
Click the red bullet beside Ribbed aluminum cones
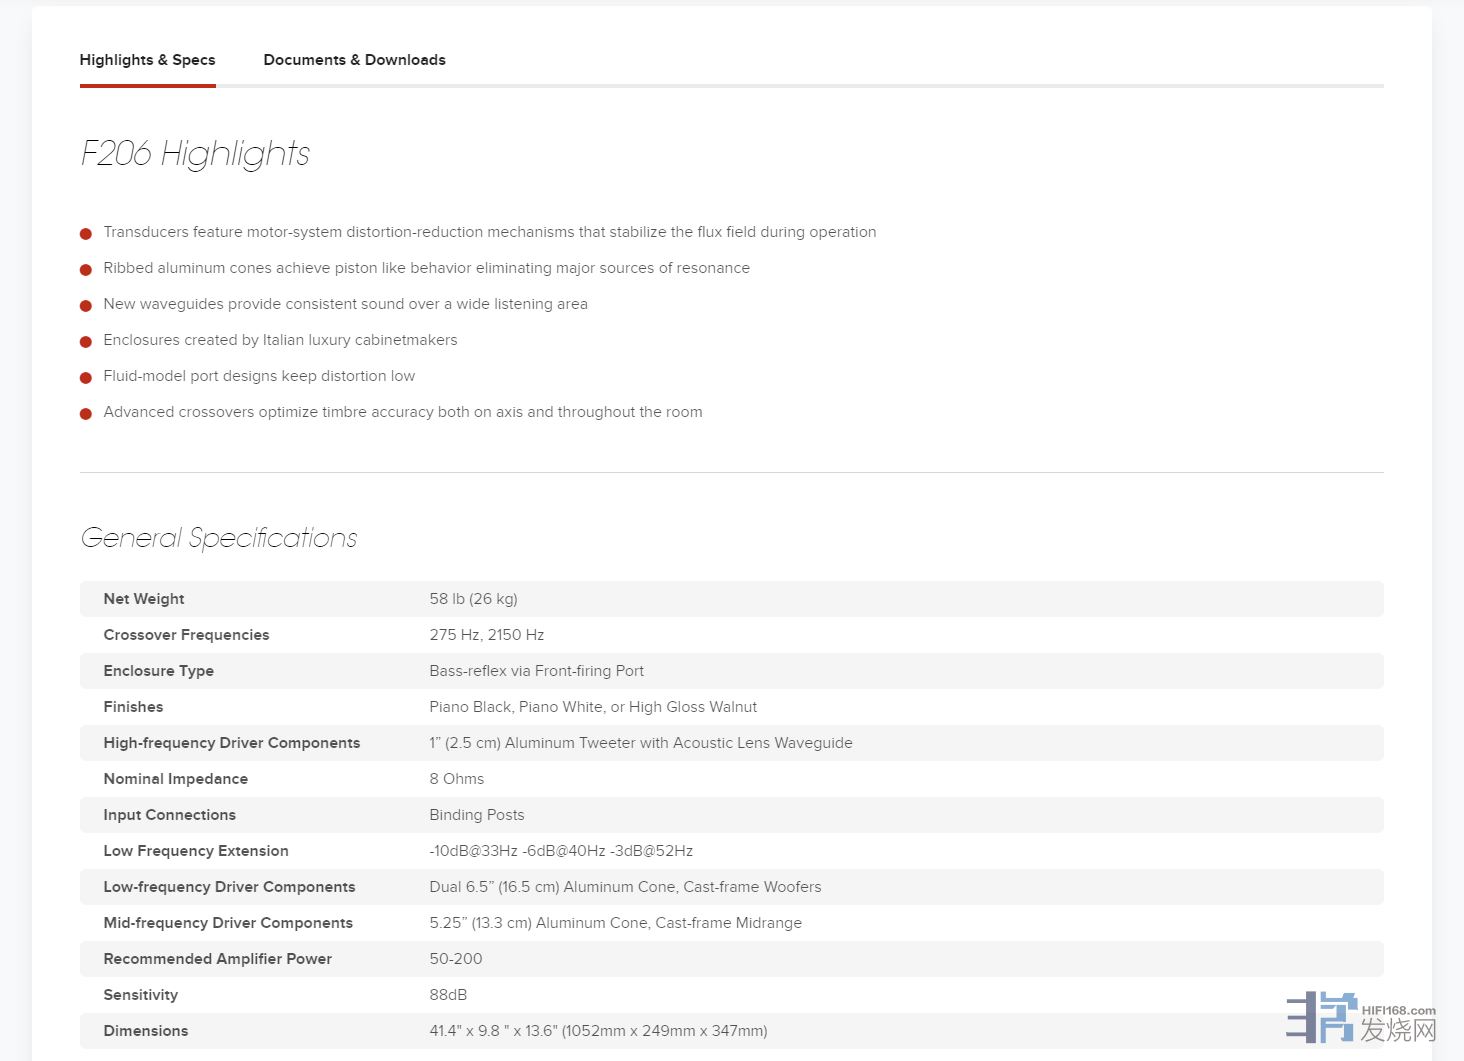click(x=86, y=270)
